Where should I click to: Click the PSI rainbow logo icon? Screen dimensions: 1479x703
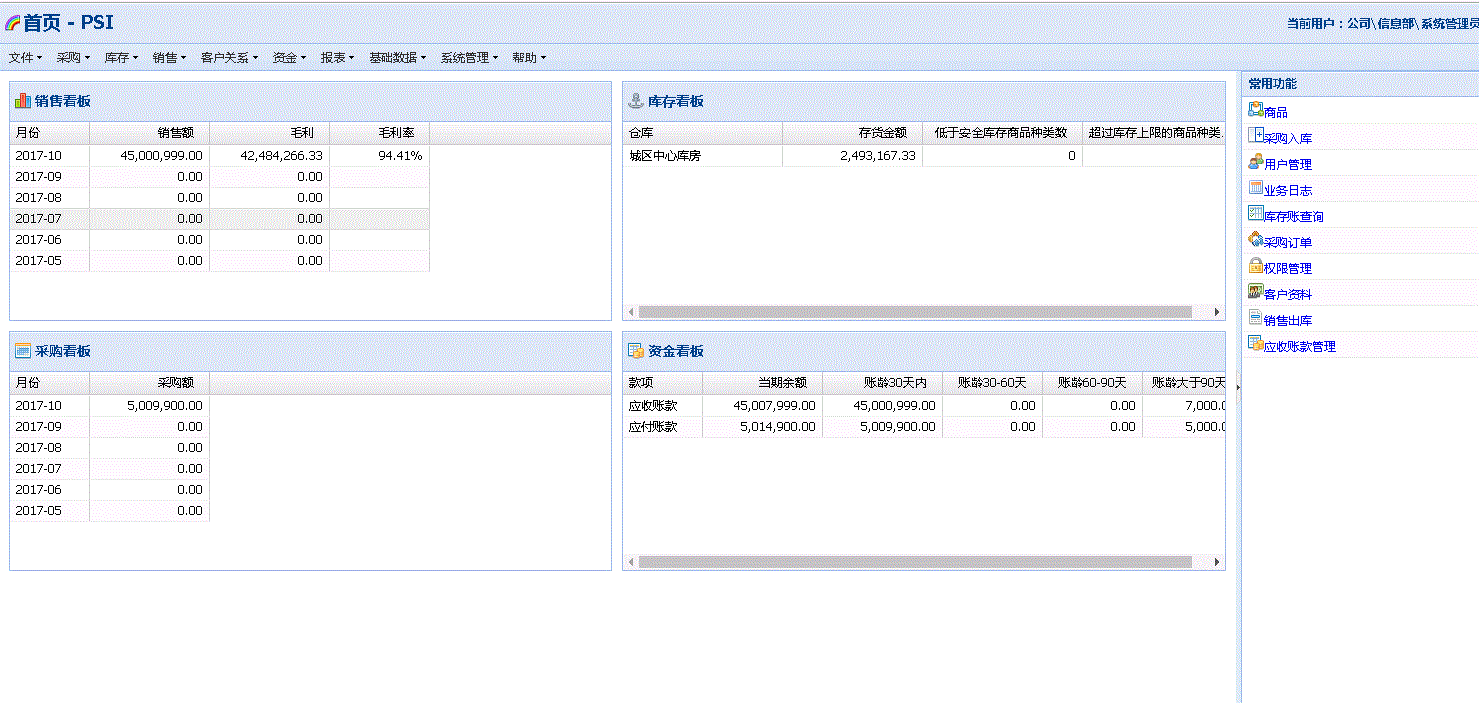point(13,23)
